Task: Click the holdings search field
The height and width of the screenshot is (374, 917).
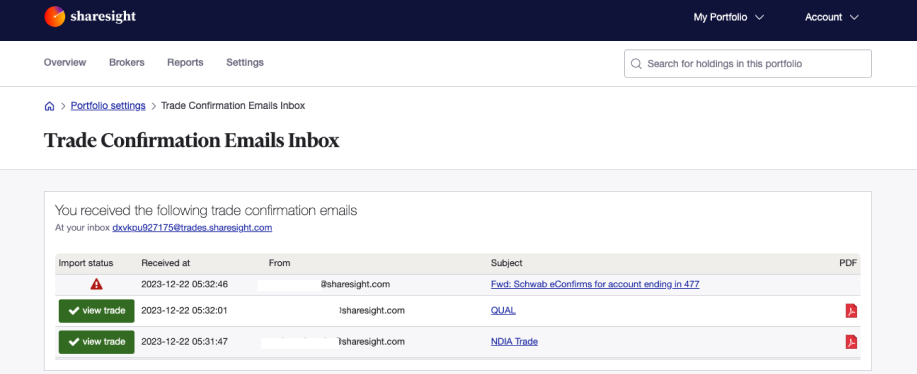Action: click(x=747, y=64)
